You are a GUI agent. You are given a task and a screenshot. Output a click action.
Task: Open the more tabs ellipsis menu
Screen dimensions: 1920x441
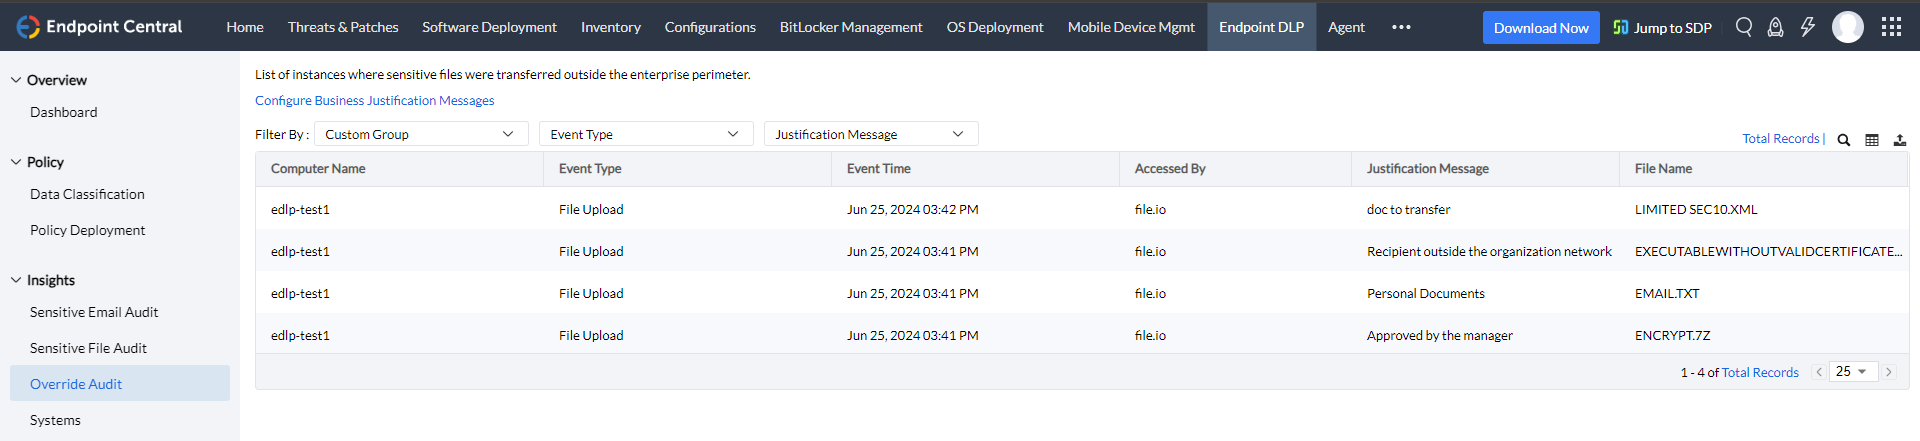coord(1401,27)
